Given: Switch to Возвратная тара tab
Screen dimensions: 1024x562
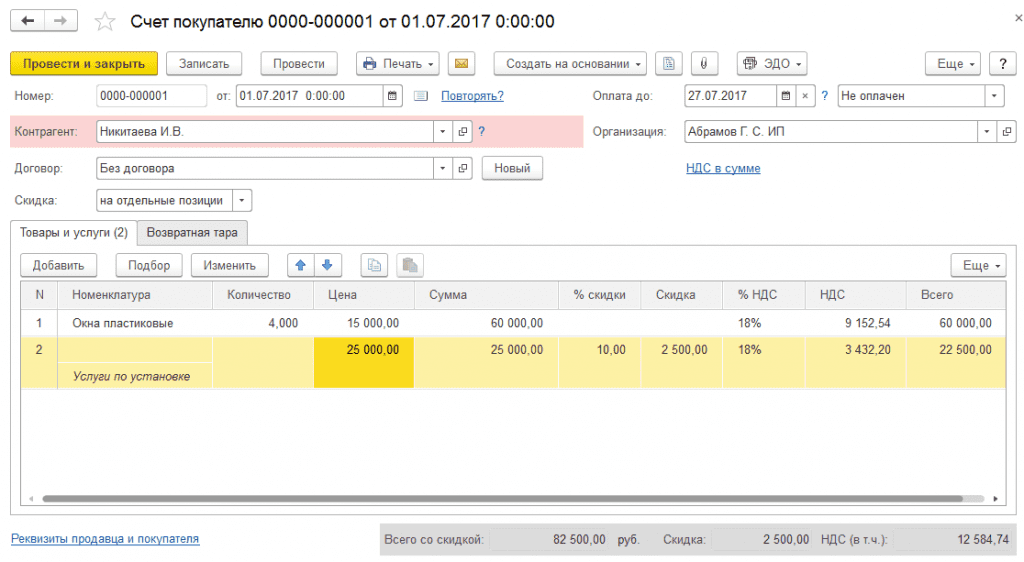Looking at the screenshot, I should point(192,233).
